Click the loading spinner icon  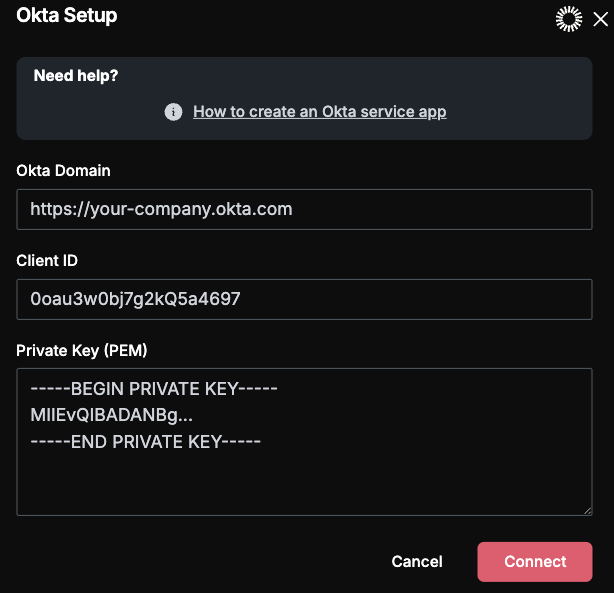click(569, 19)
